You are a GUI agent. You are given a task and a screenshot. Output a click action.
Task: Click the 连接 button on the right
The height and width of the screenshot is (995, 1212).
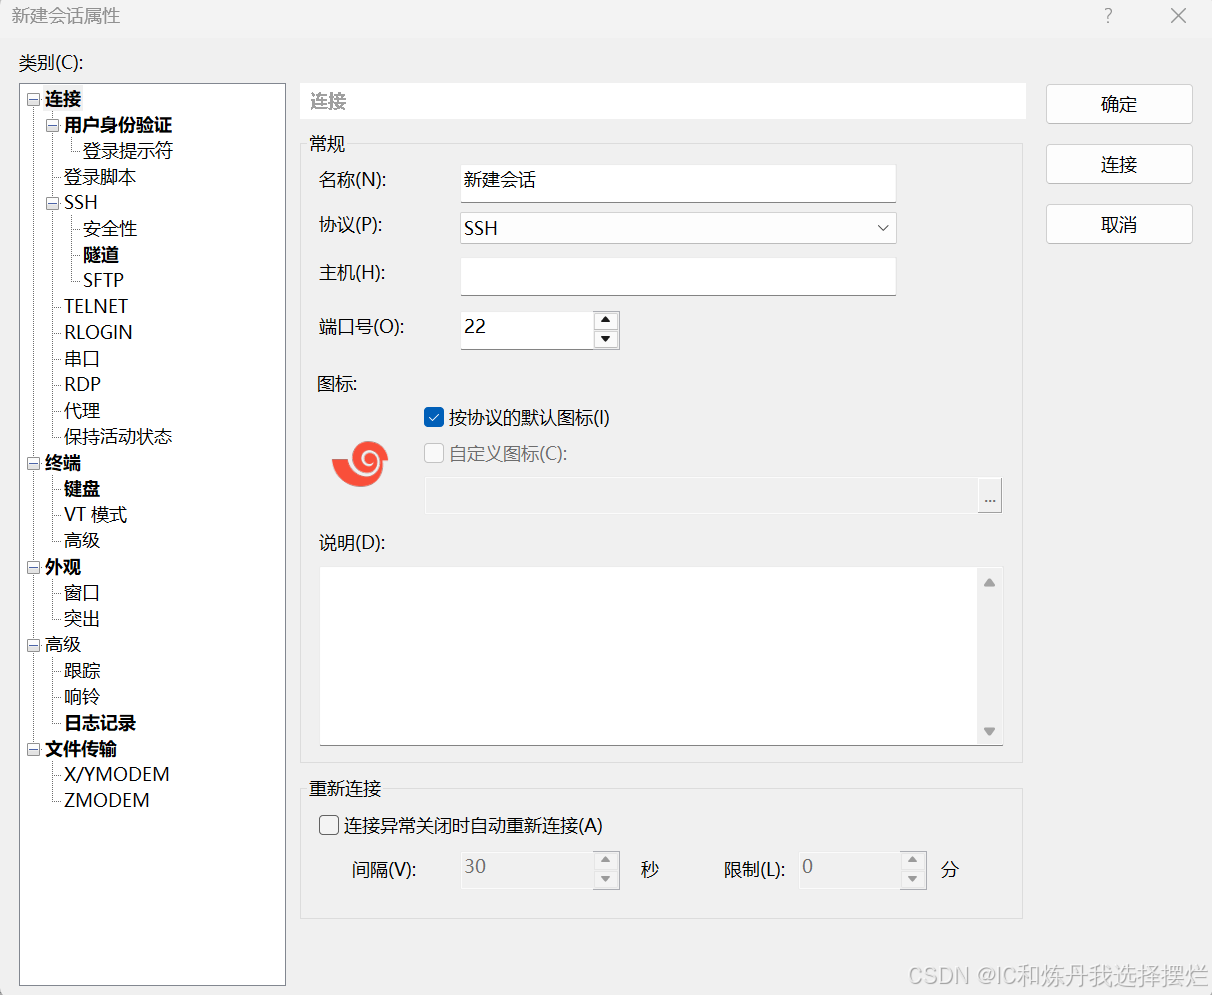tap(1119, 164)
